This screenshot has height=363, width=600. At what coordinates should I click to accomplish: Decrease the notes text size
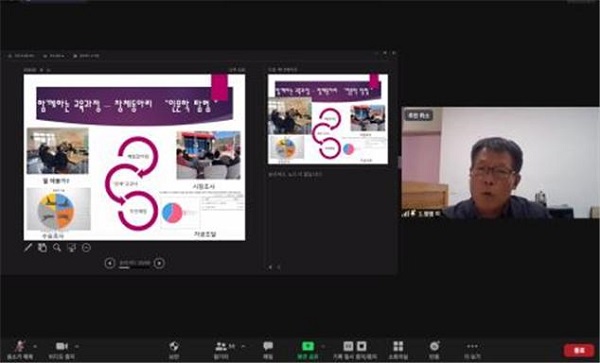pos(279,267)
